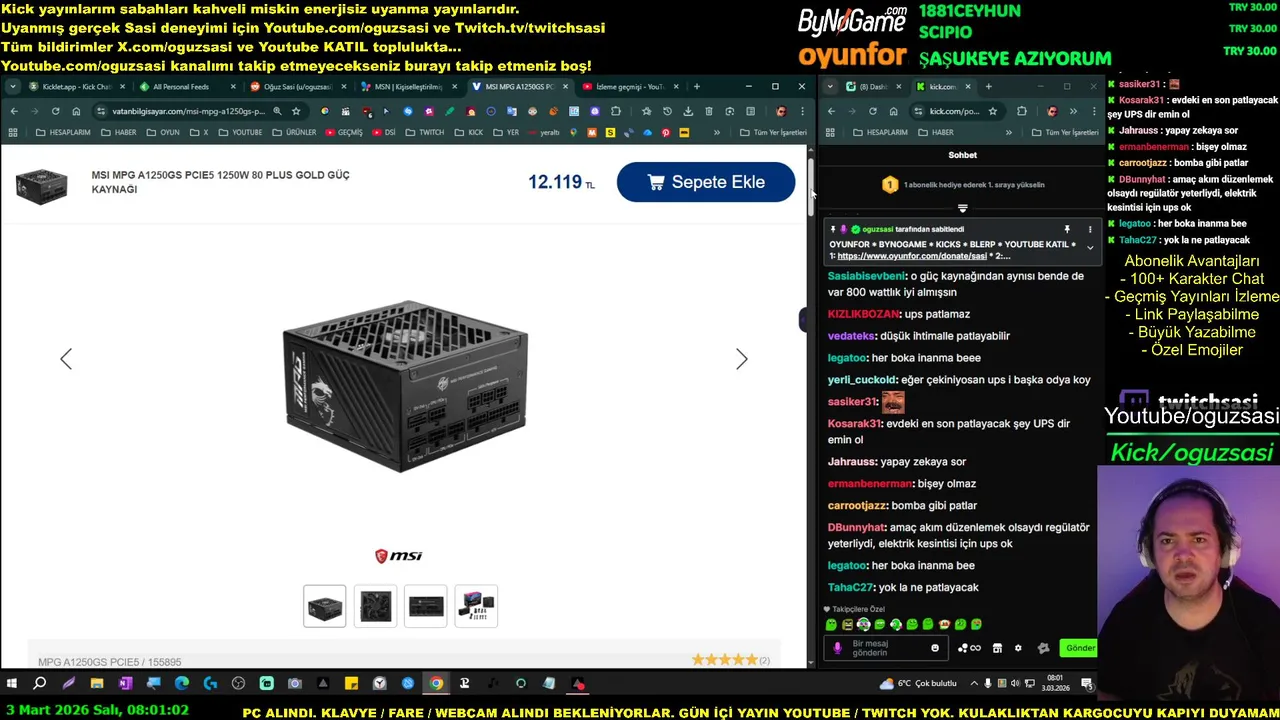The image size is (1280, 720).
Task: Open Windows taskbar search
Action: [x=40, y=684]
